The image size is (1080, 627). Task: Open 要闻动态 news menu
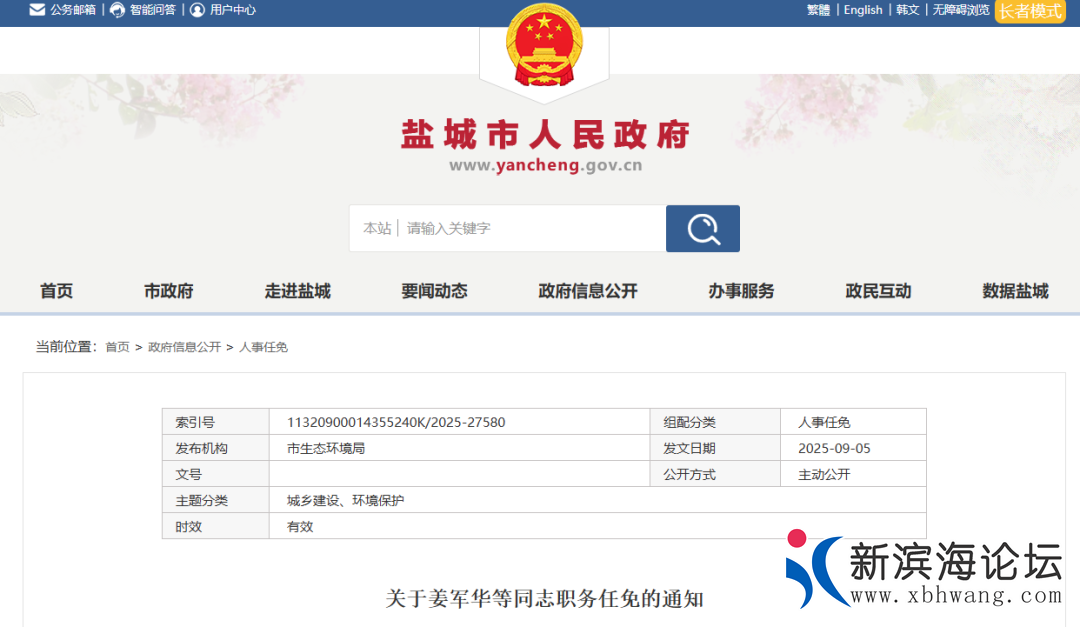click(434, 291)
